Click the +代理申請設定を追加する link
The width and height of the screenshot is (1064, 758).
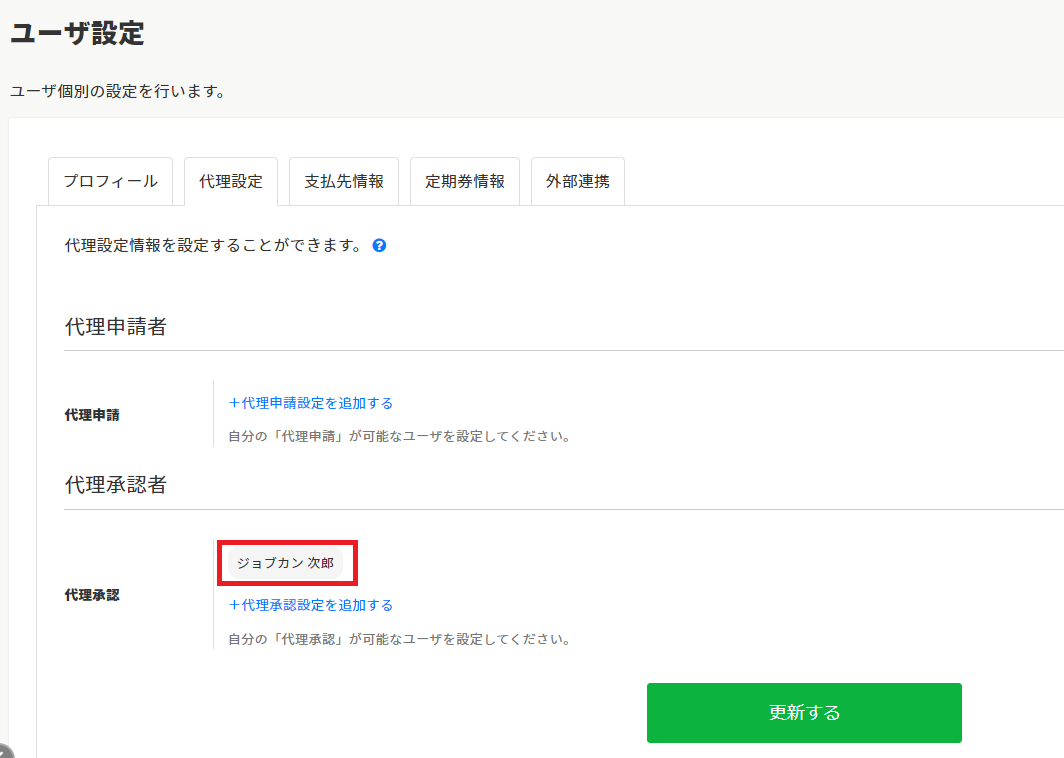[x=311, y=403]
